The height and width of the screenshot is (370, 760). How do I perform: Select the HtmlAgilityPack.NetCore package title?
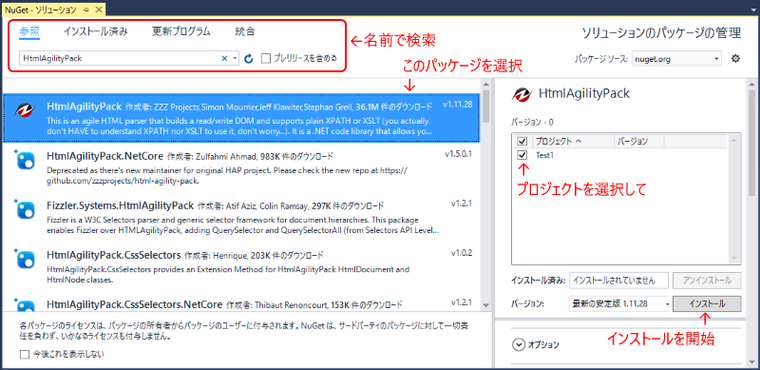pyautogui.click(x=104, y=157)
